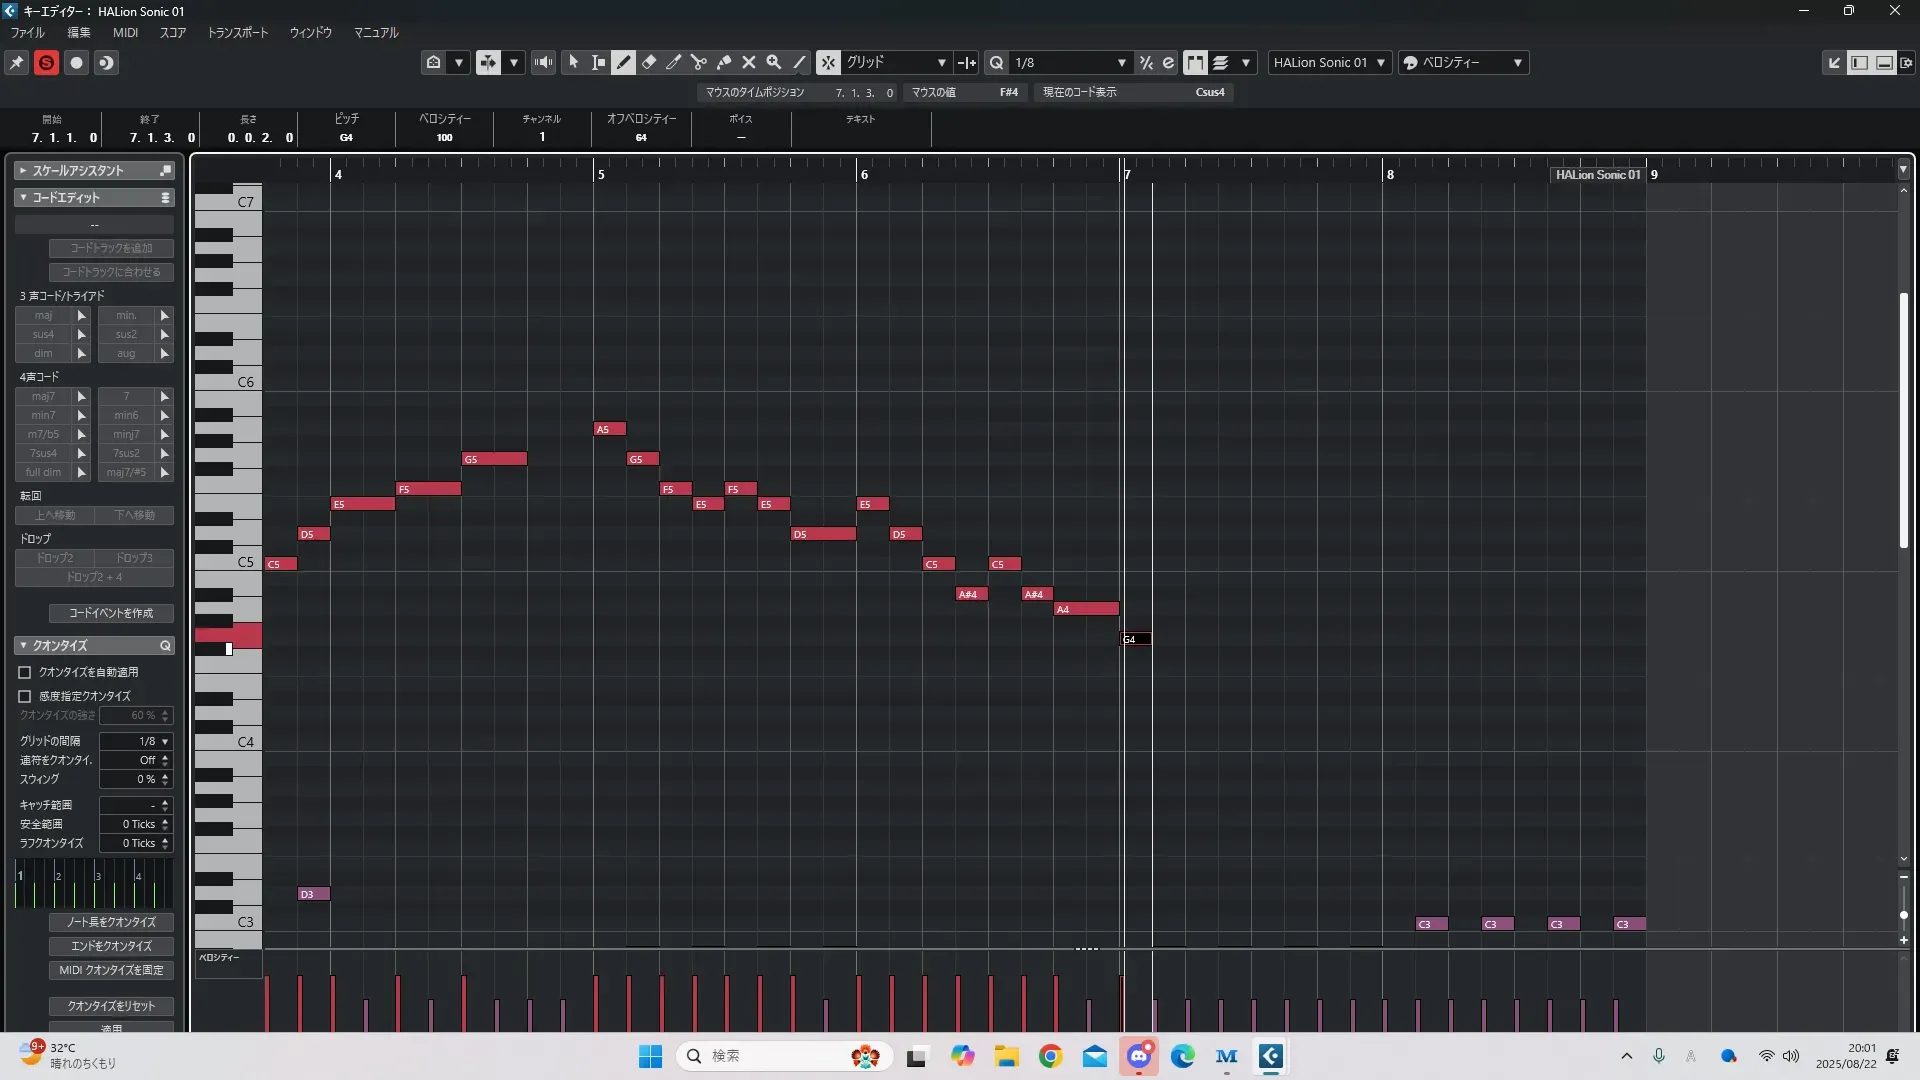The width and height of the screenshot is (1920, 1080).
Task: Select the Glue tool
Action: 724,62
